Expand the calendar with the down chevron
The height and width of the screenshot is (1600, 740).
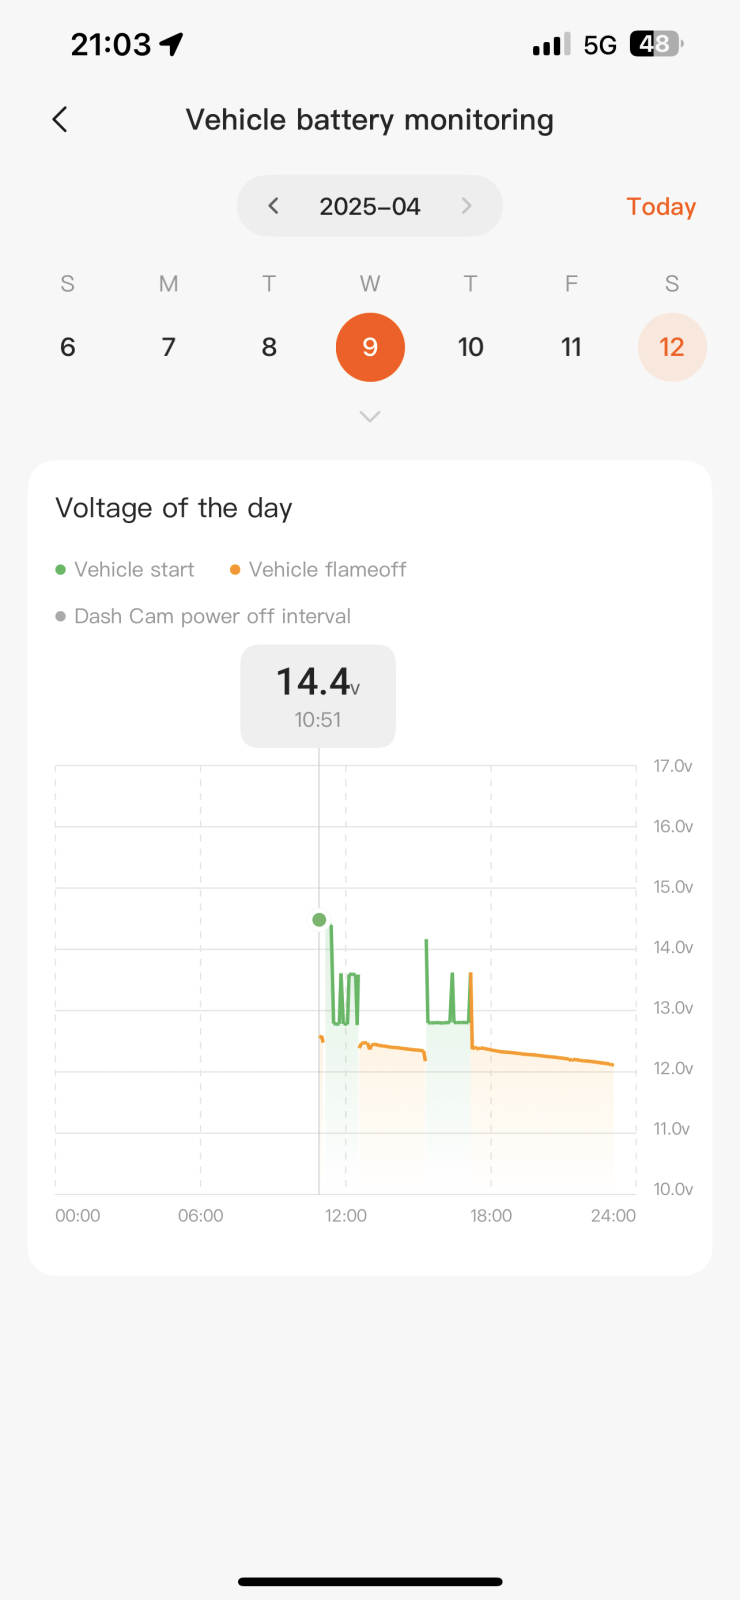370,416
